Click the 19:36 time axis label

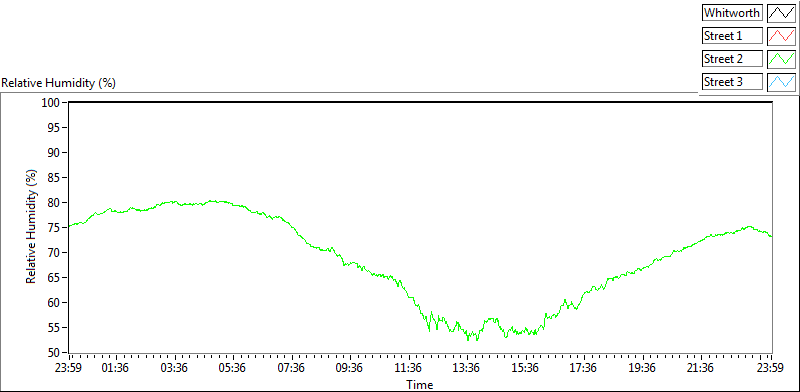642,368
